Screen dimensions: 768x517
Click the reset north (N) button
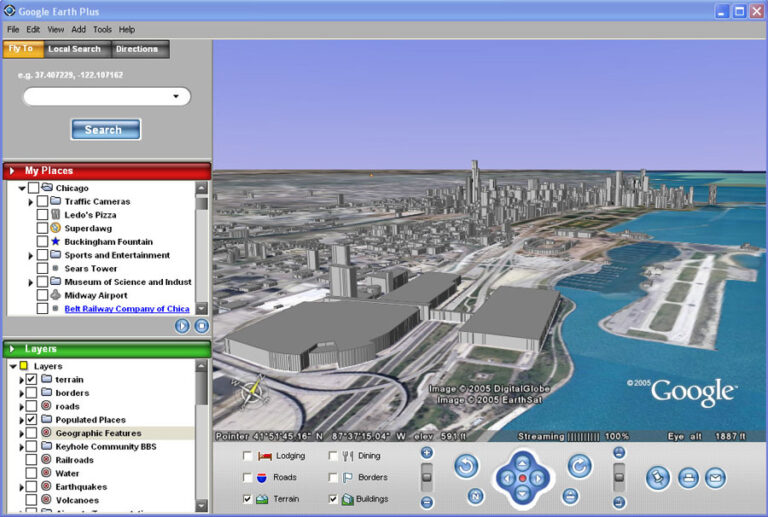475,496
